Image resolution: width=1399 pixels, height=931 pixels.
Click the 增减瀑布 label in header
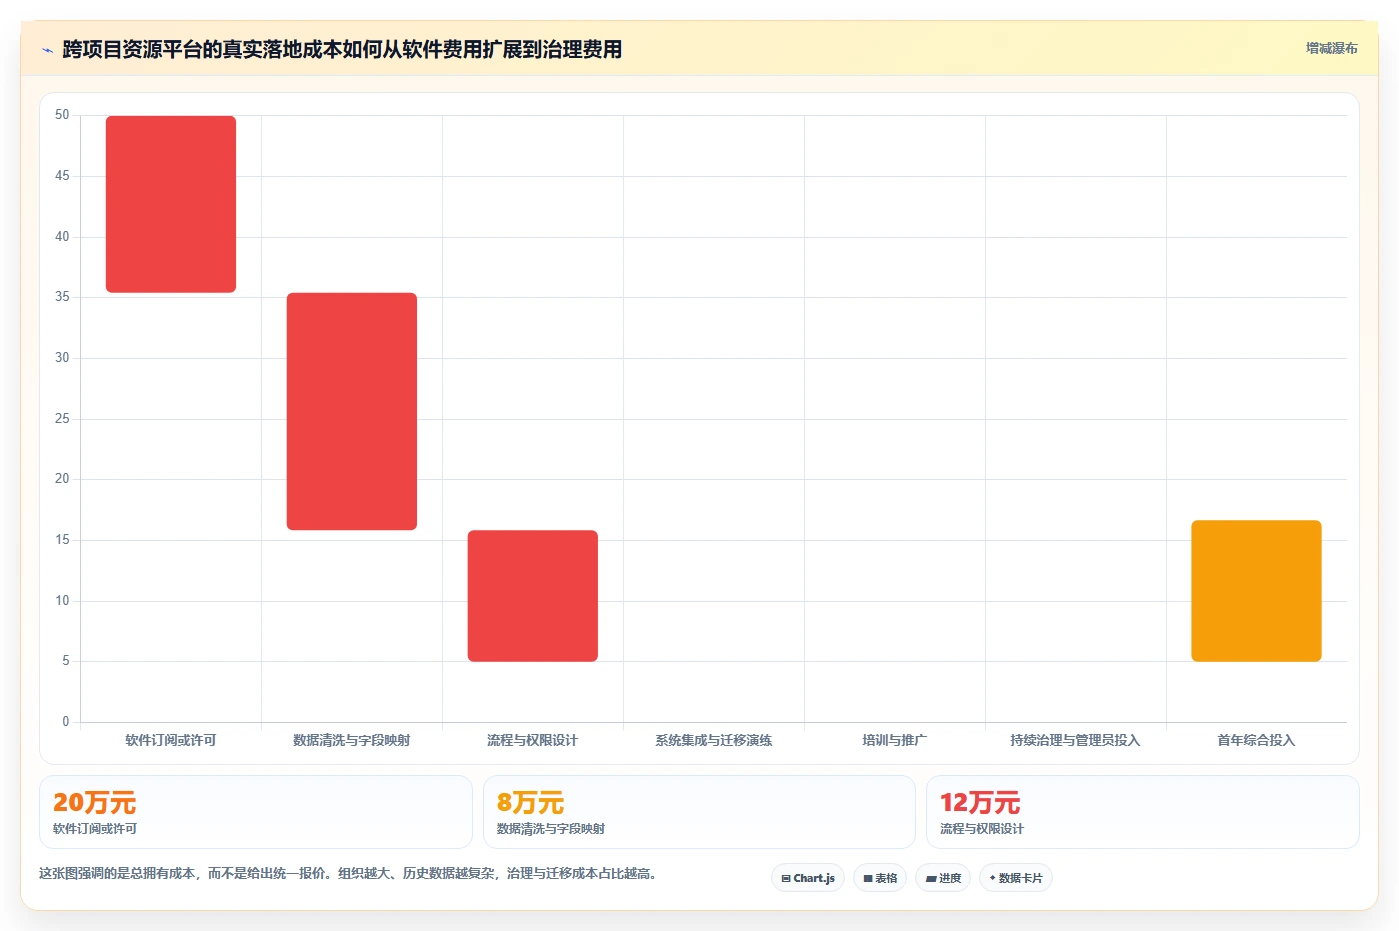(x=1331, y=48)
